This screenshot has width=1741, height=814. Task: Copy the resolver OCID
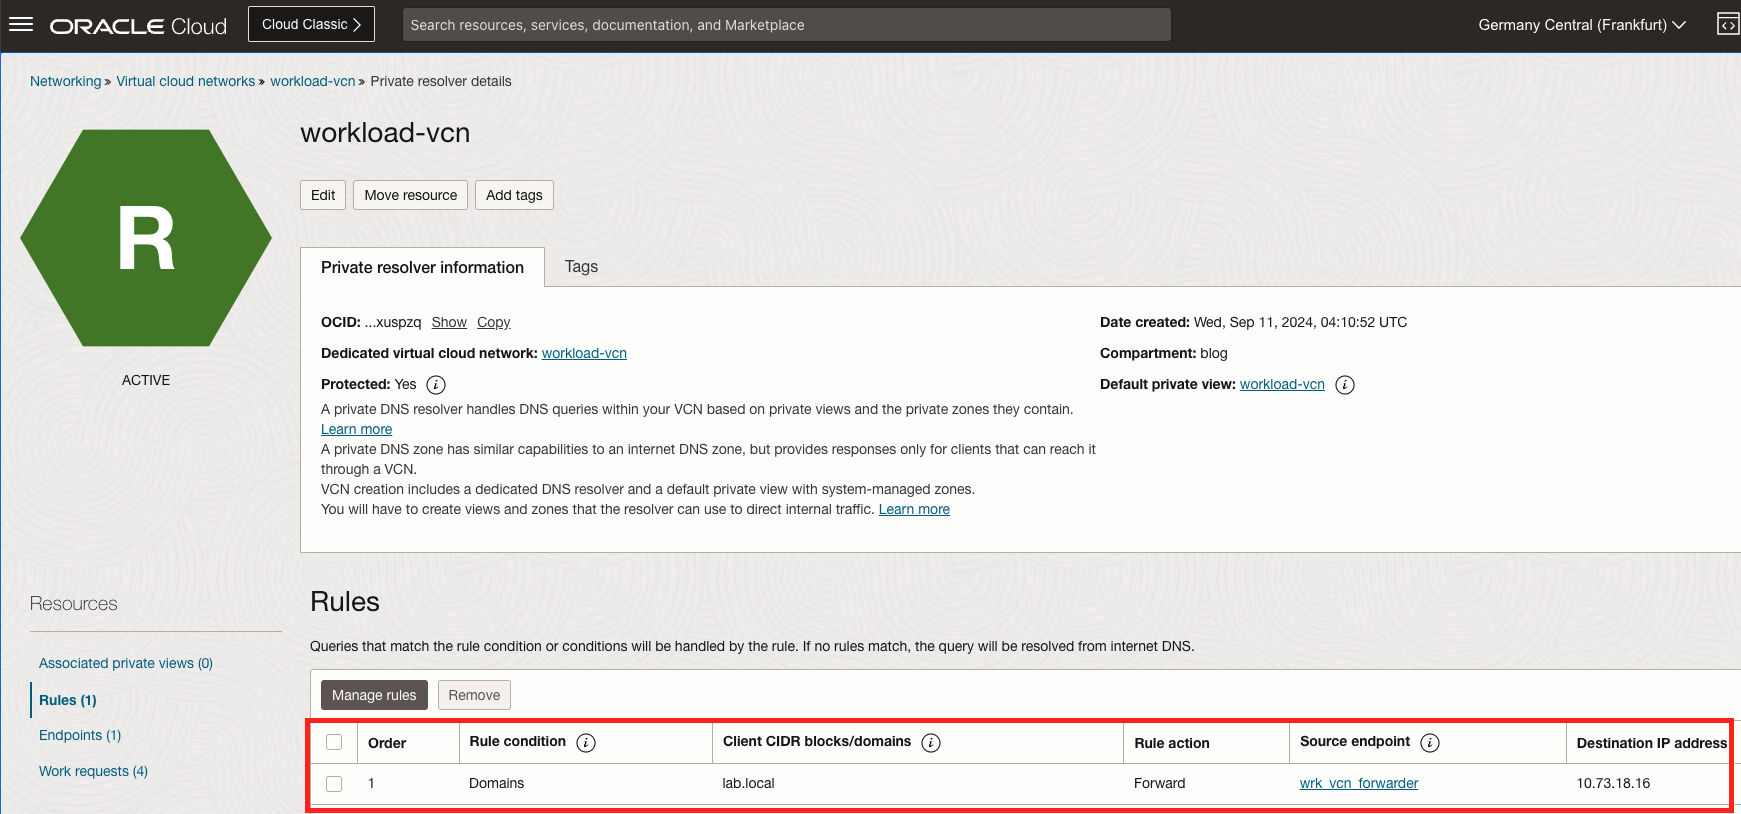point(494,322)
